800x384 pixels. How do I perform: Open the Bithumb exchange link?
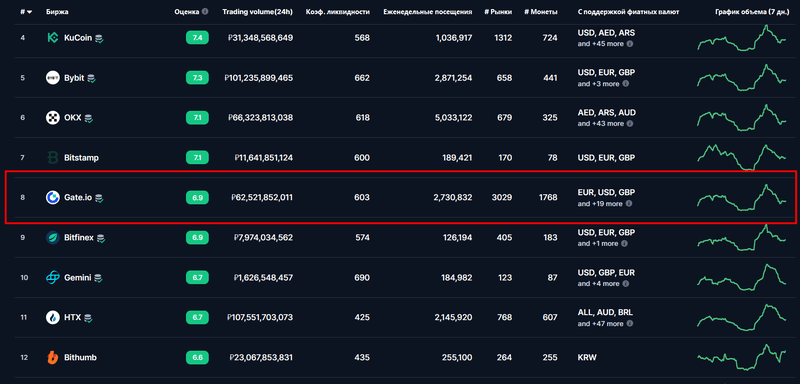81,357
